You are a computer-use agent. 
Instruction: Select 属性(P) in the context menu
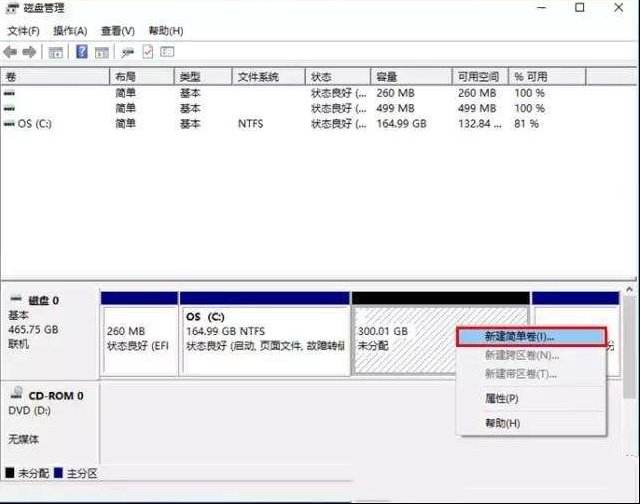(x=531, y=398)
